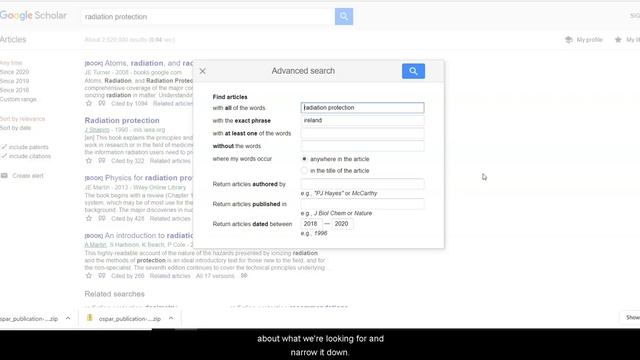Click the quote icon beside Cited by 428
640x360 pixels.
pyautogui.click(x=102, y=218)
